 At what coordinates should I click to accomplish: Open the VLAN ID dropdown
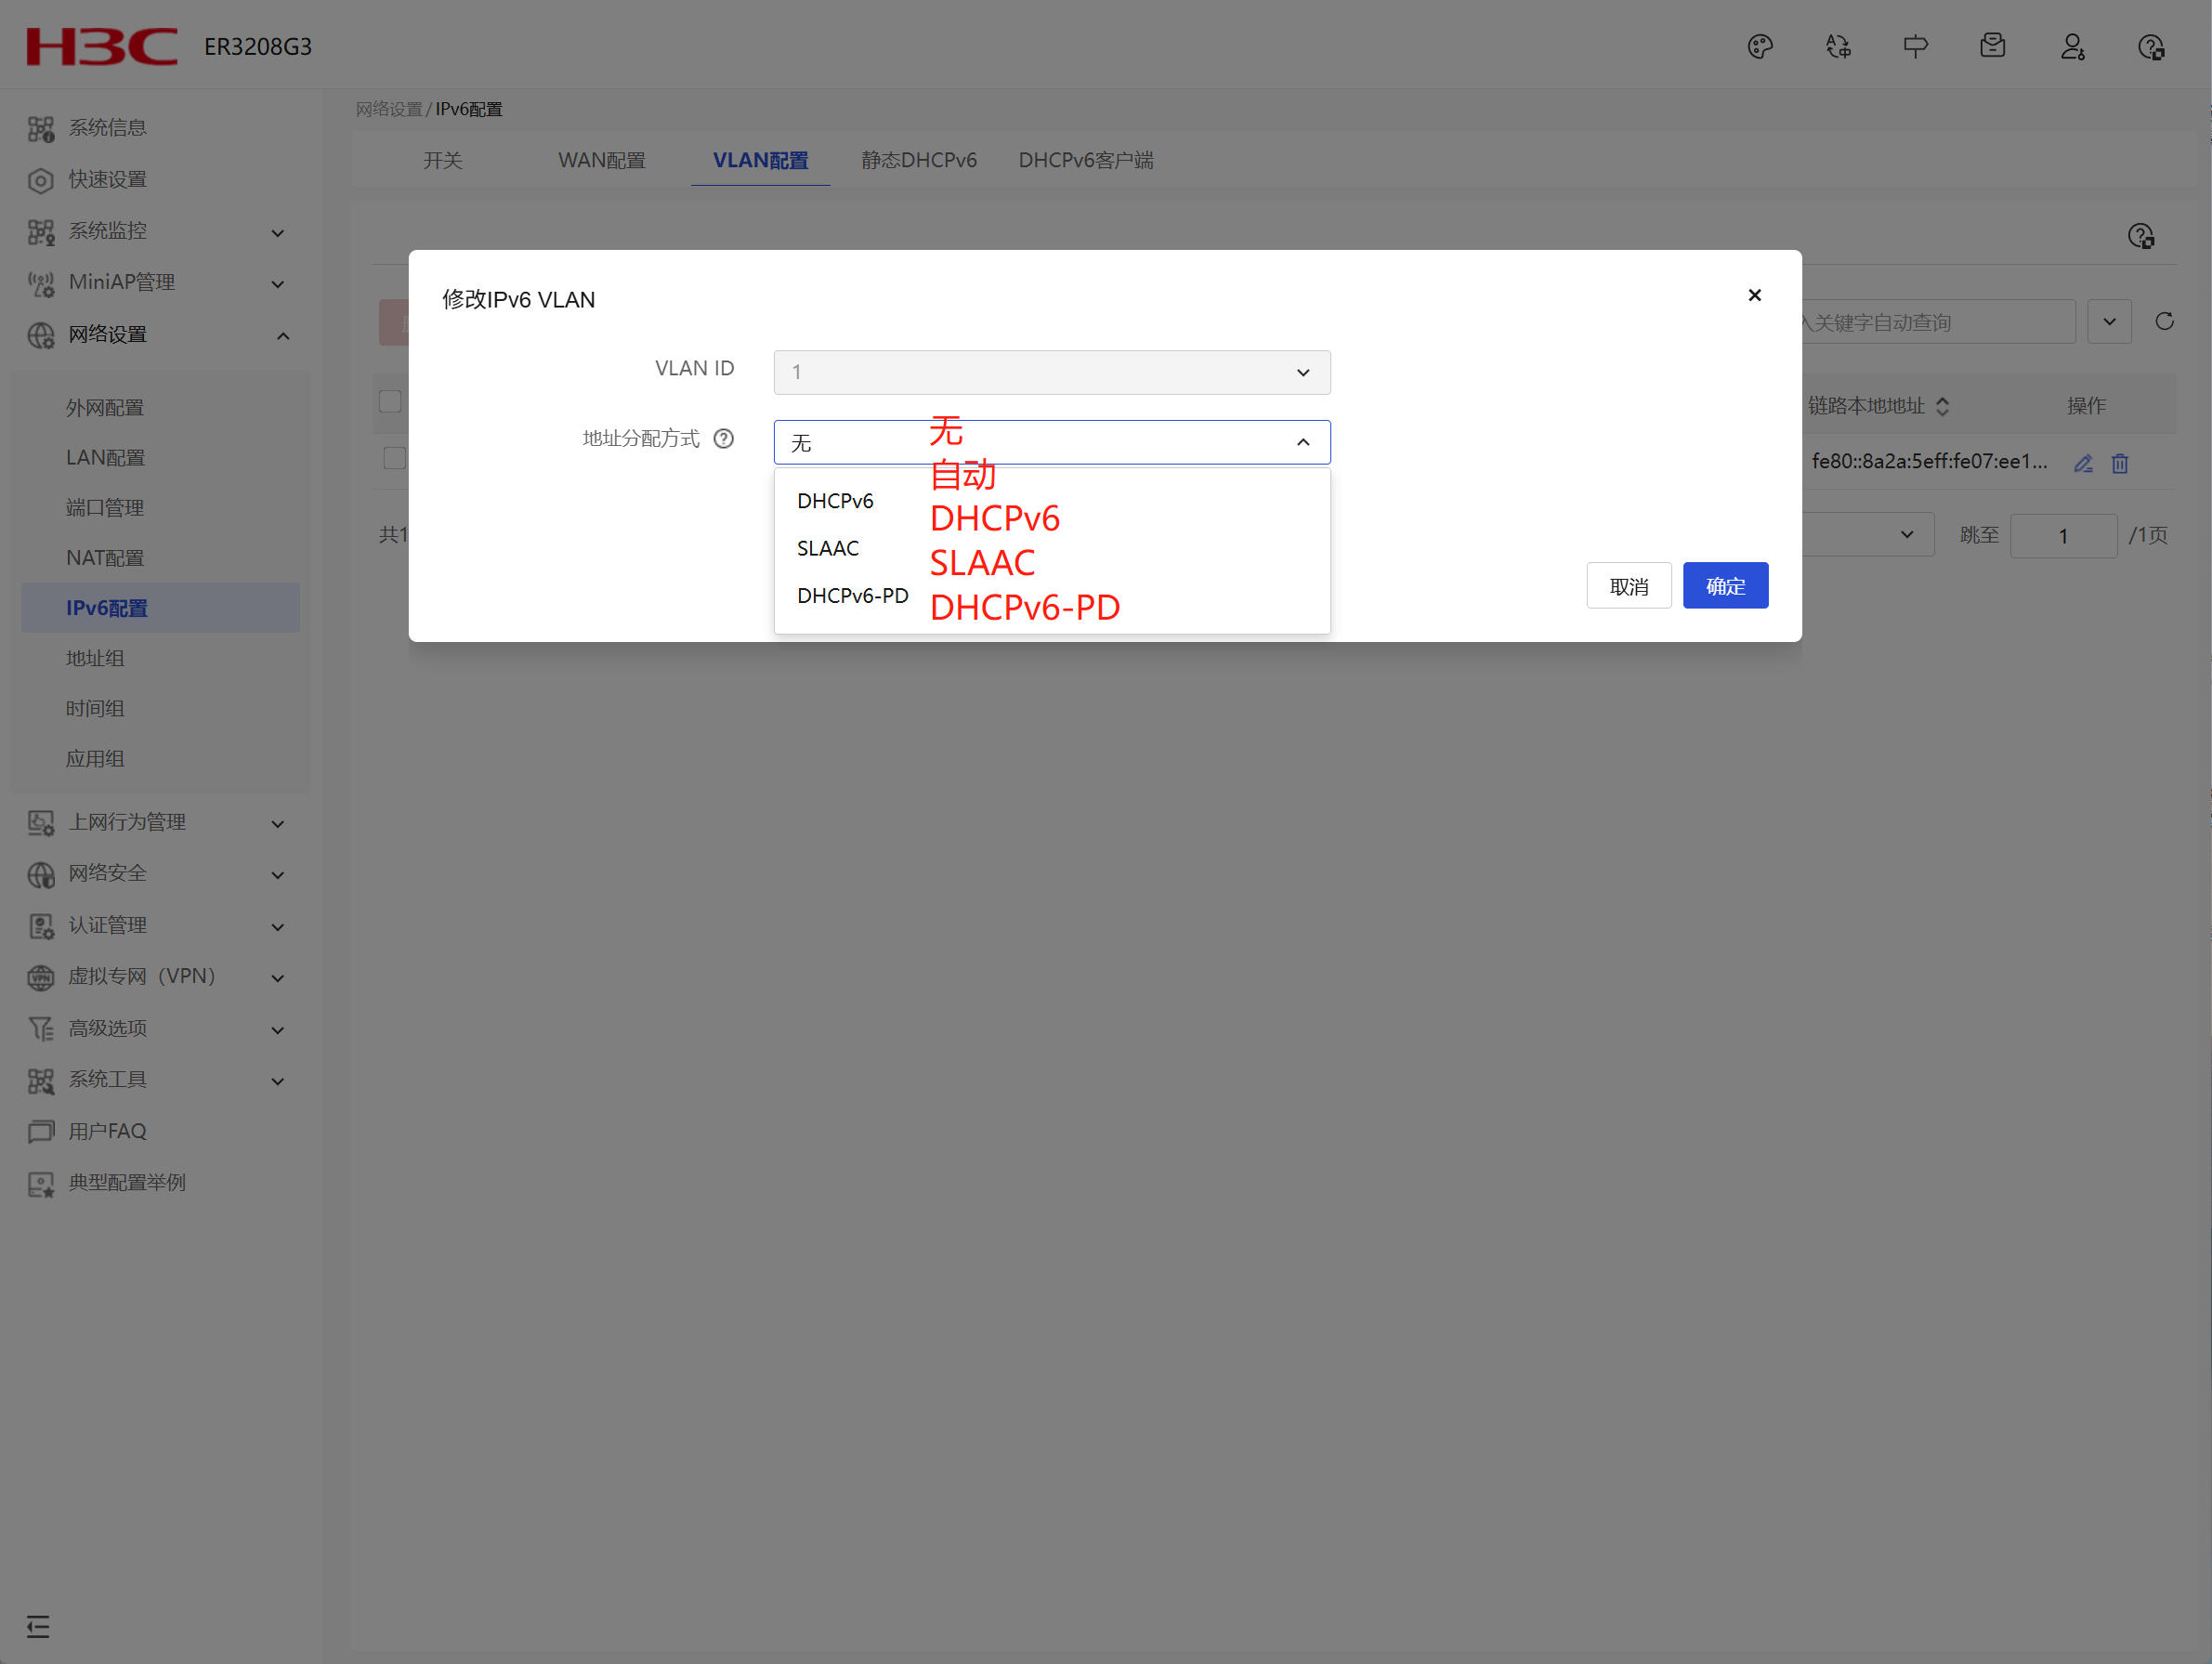(x=1051, y=372)
